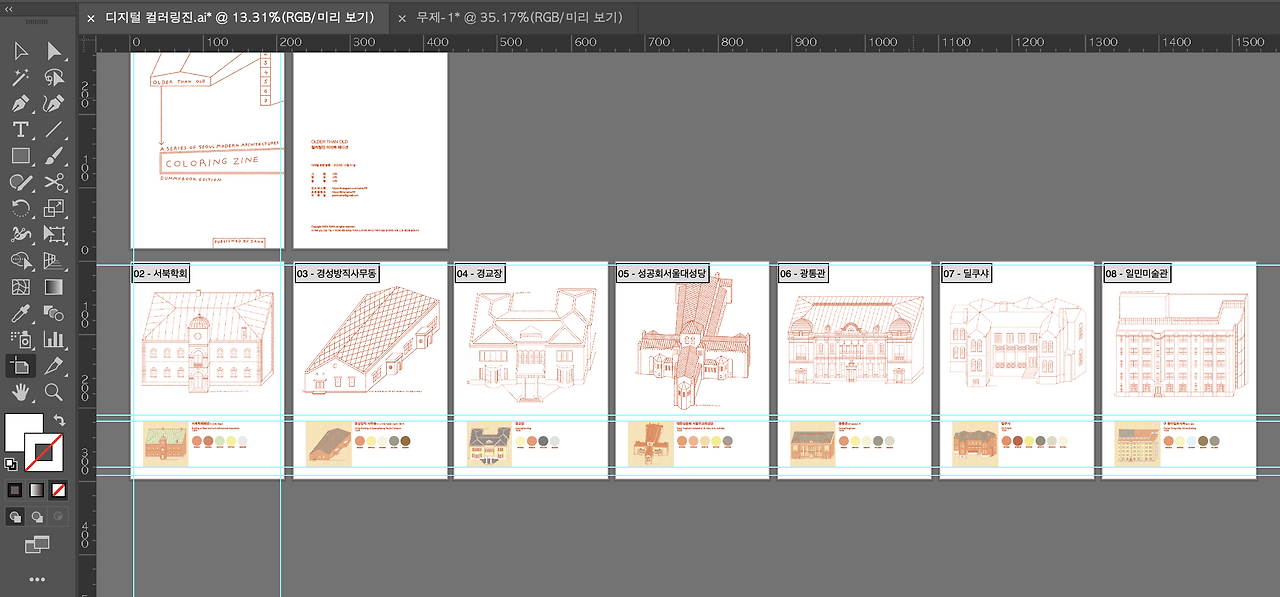
Task: Switch to 디지털 컬러링진.ai document tab
Action: (239, 17)
